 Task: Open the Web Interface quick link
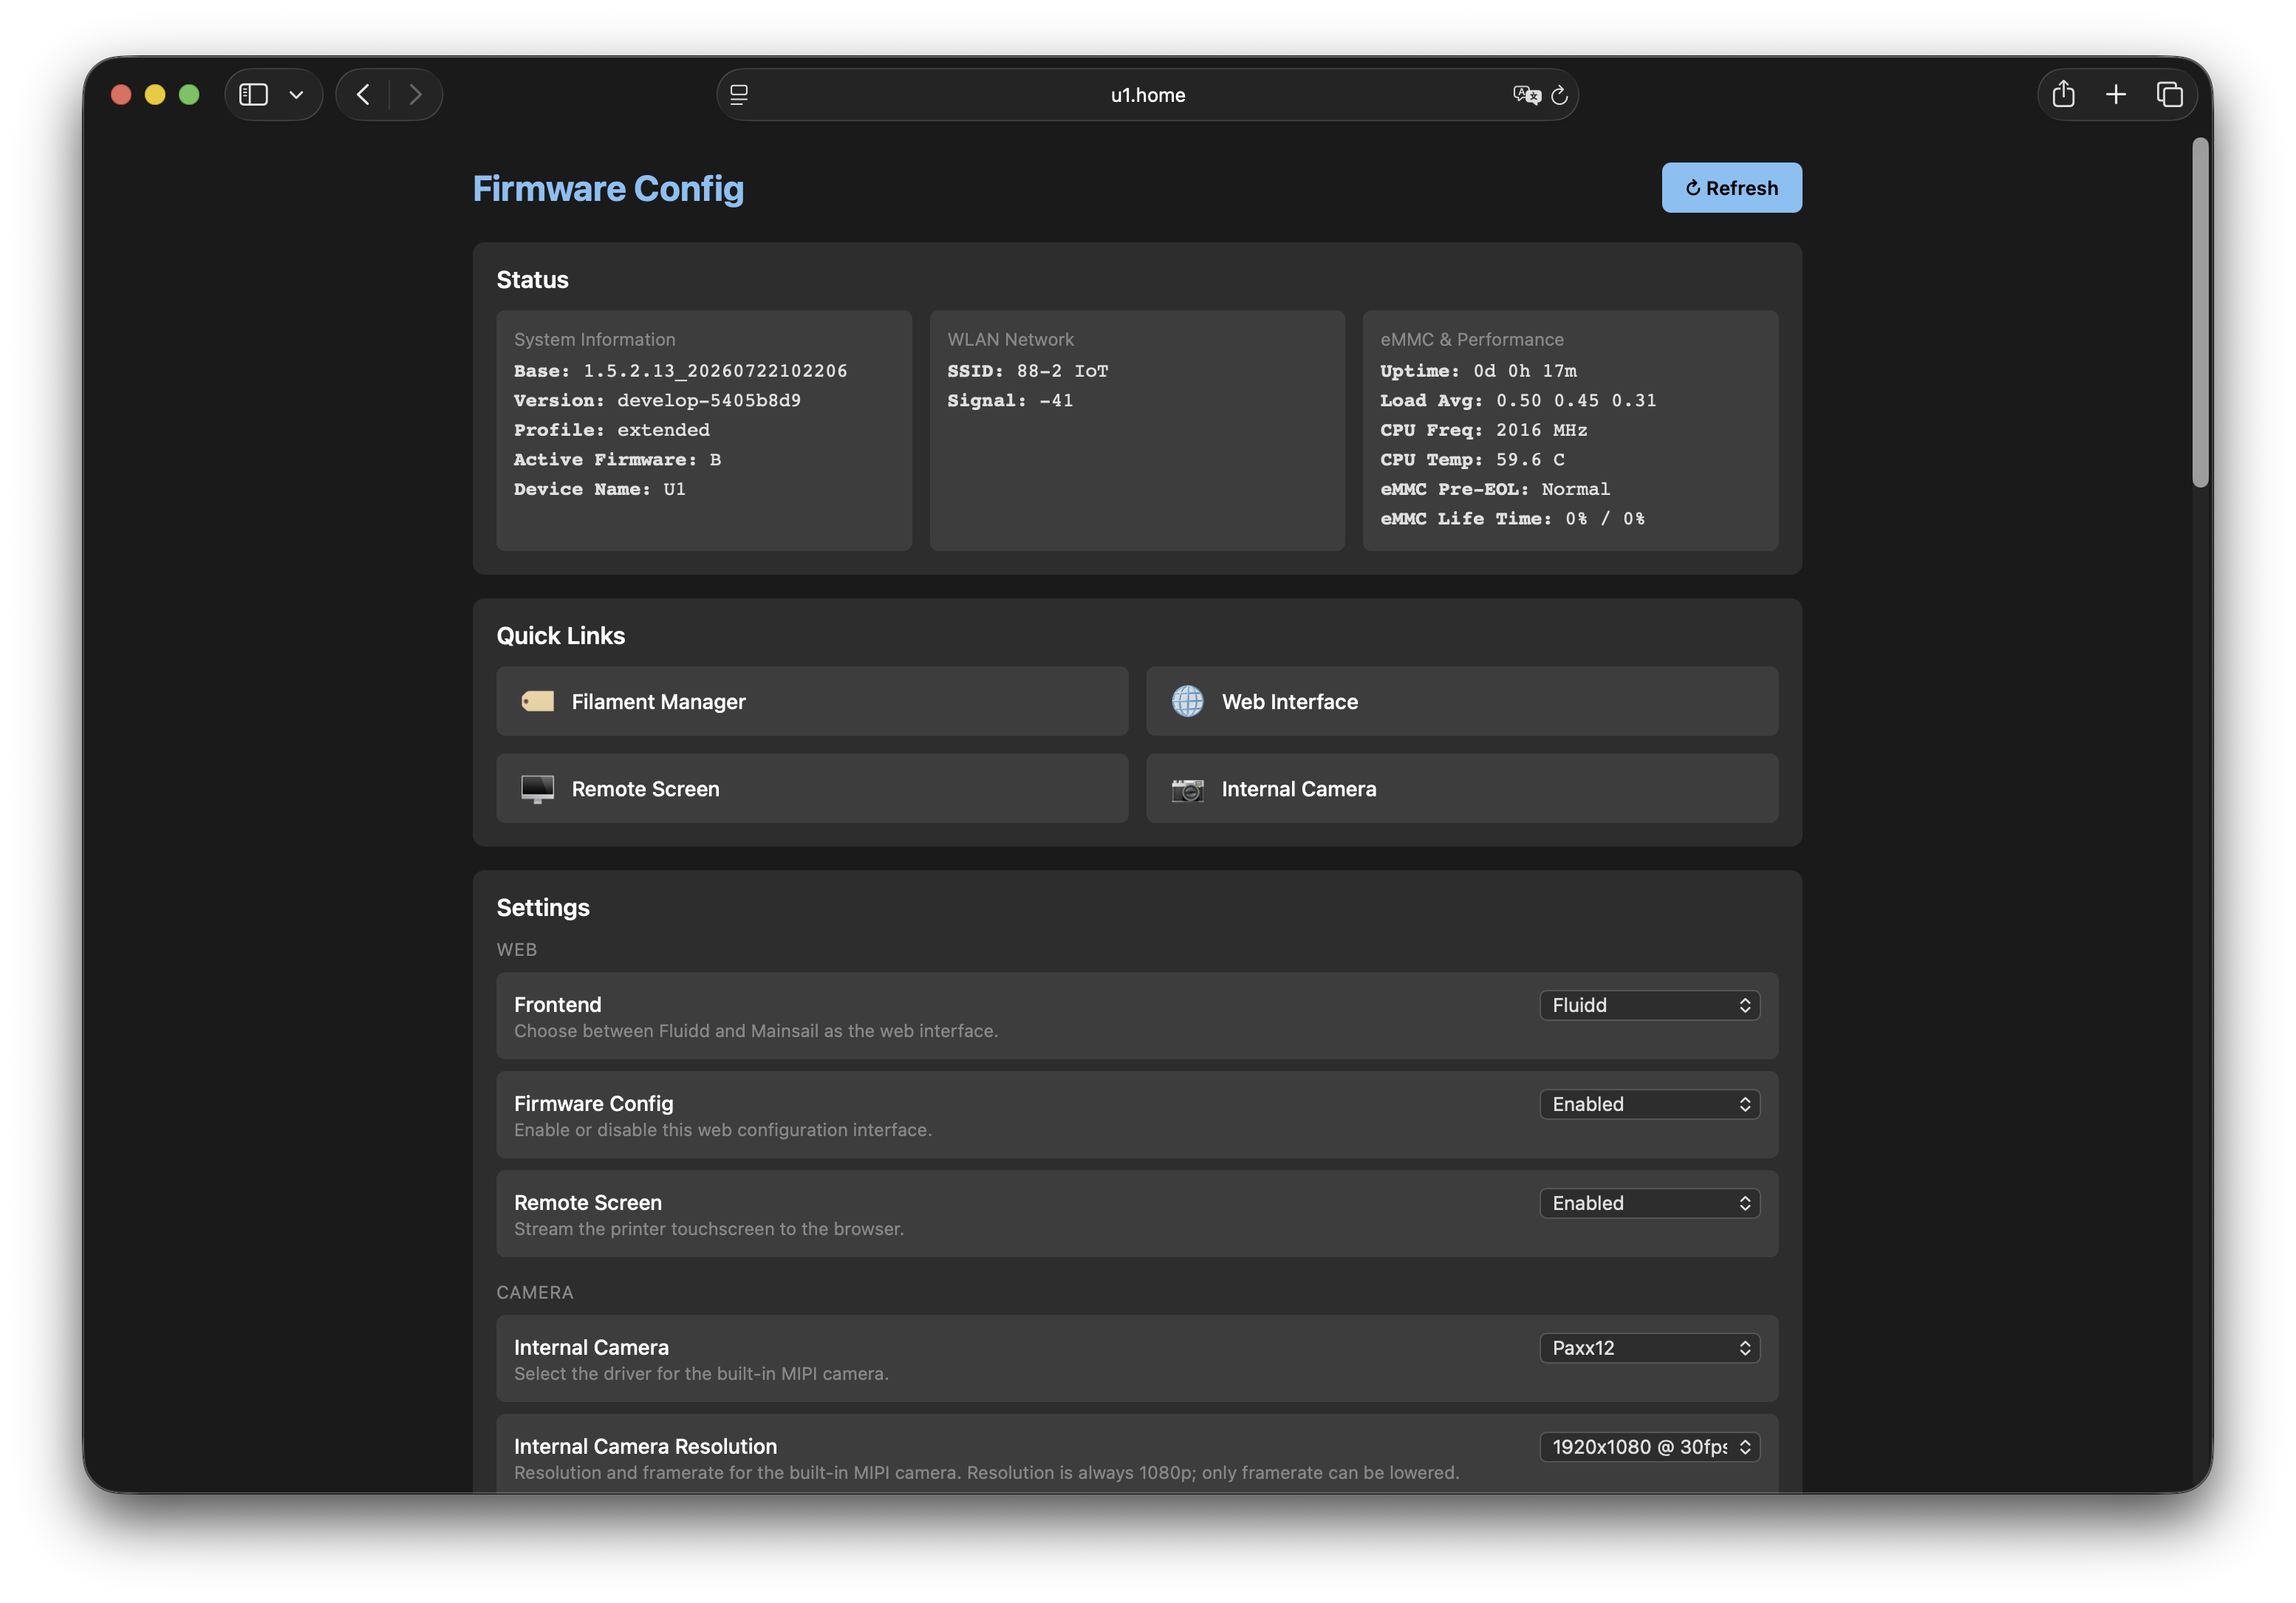point(1461,701)
